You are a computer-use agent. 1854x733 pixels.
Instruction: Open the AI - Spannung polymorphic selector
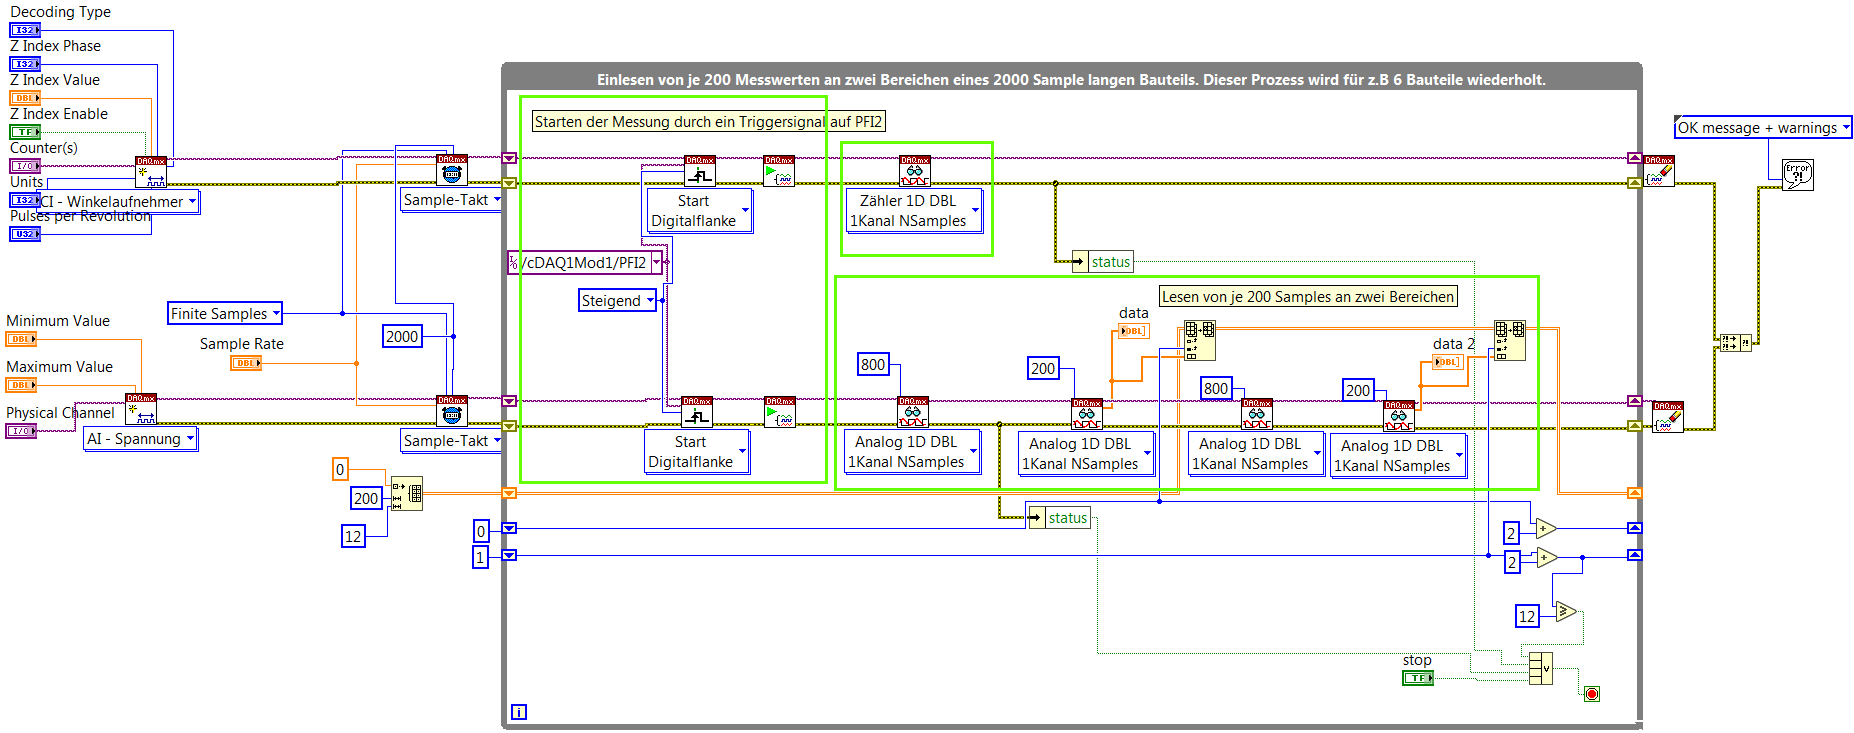(x=140, y=439)
